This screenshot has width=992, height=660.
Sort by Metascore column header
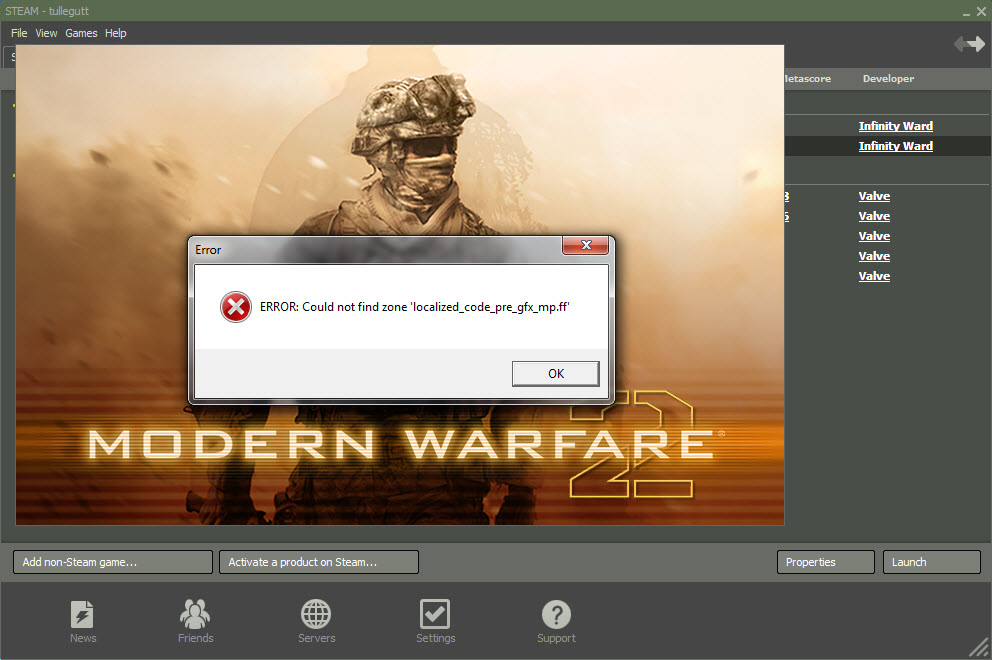808,78
